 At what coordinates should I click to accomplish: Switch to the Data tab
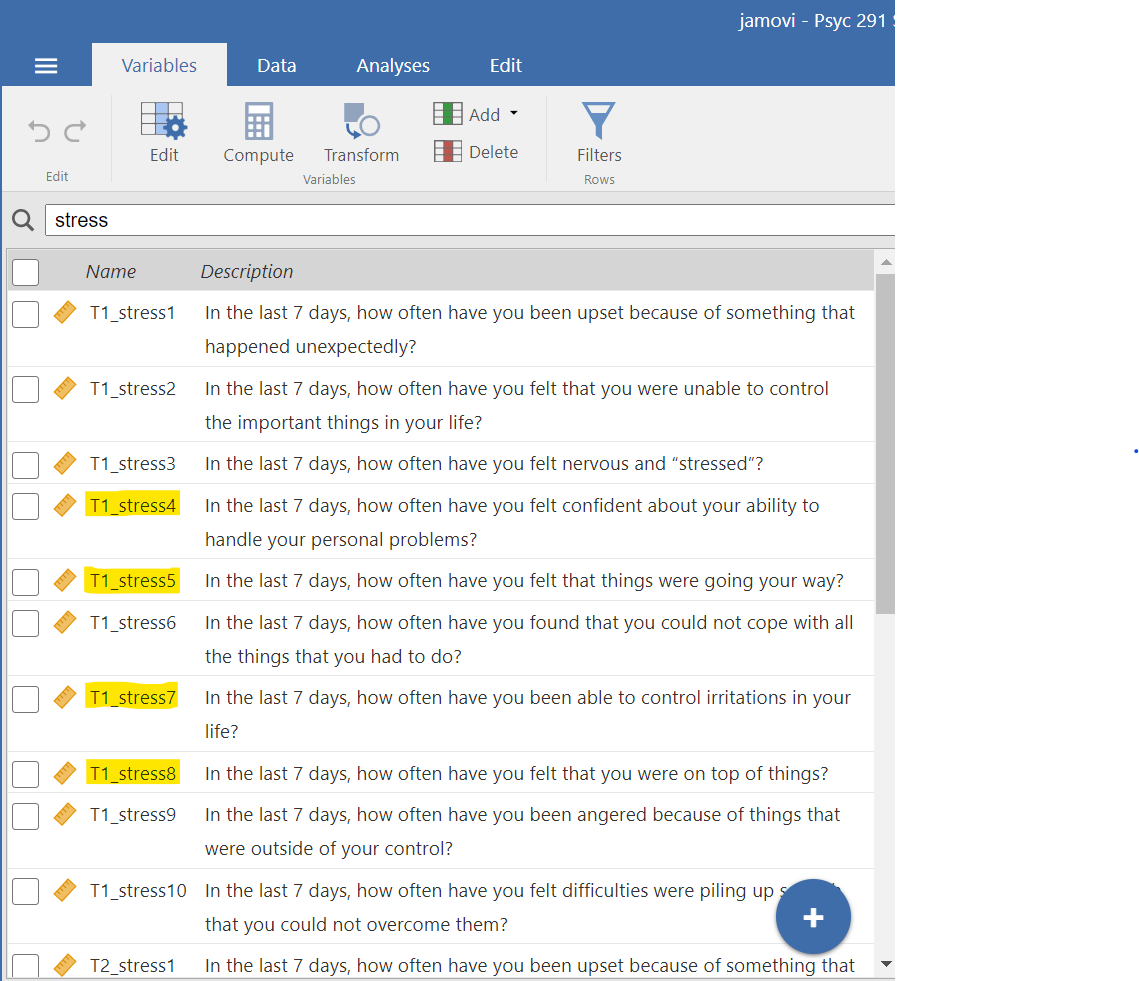click(277, 65)
